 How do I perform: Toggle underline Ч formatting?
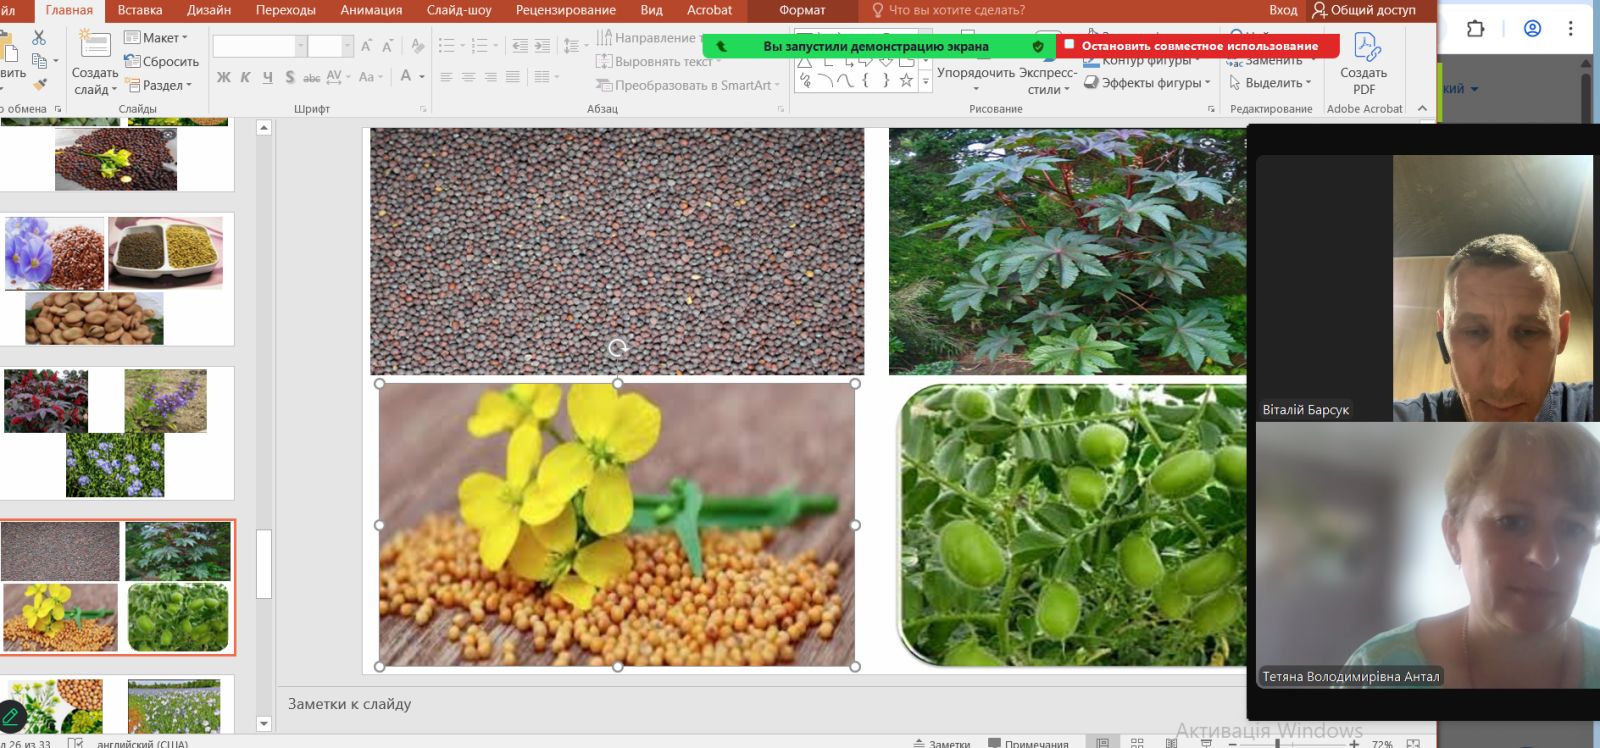tap(267, 77)
